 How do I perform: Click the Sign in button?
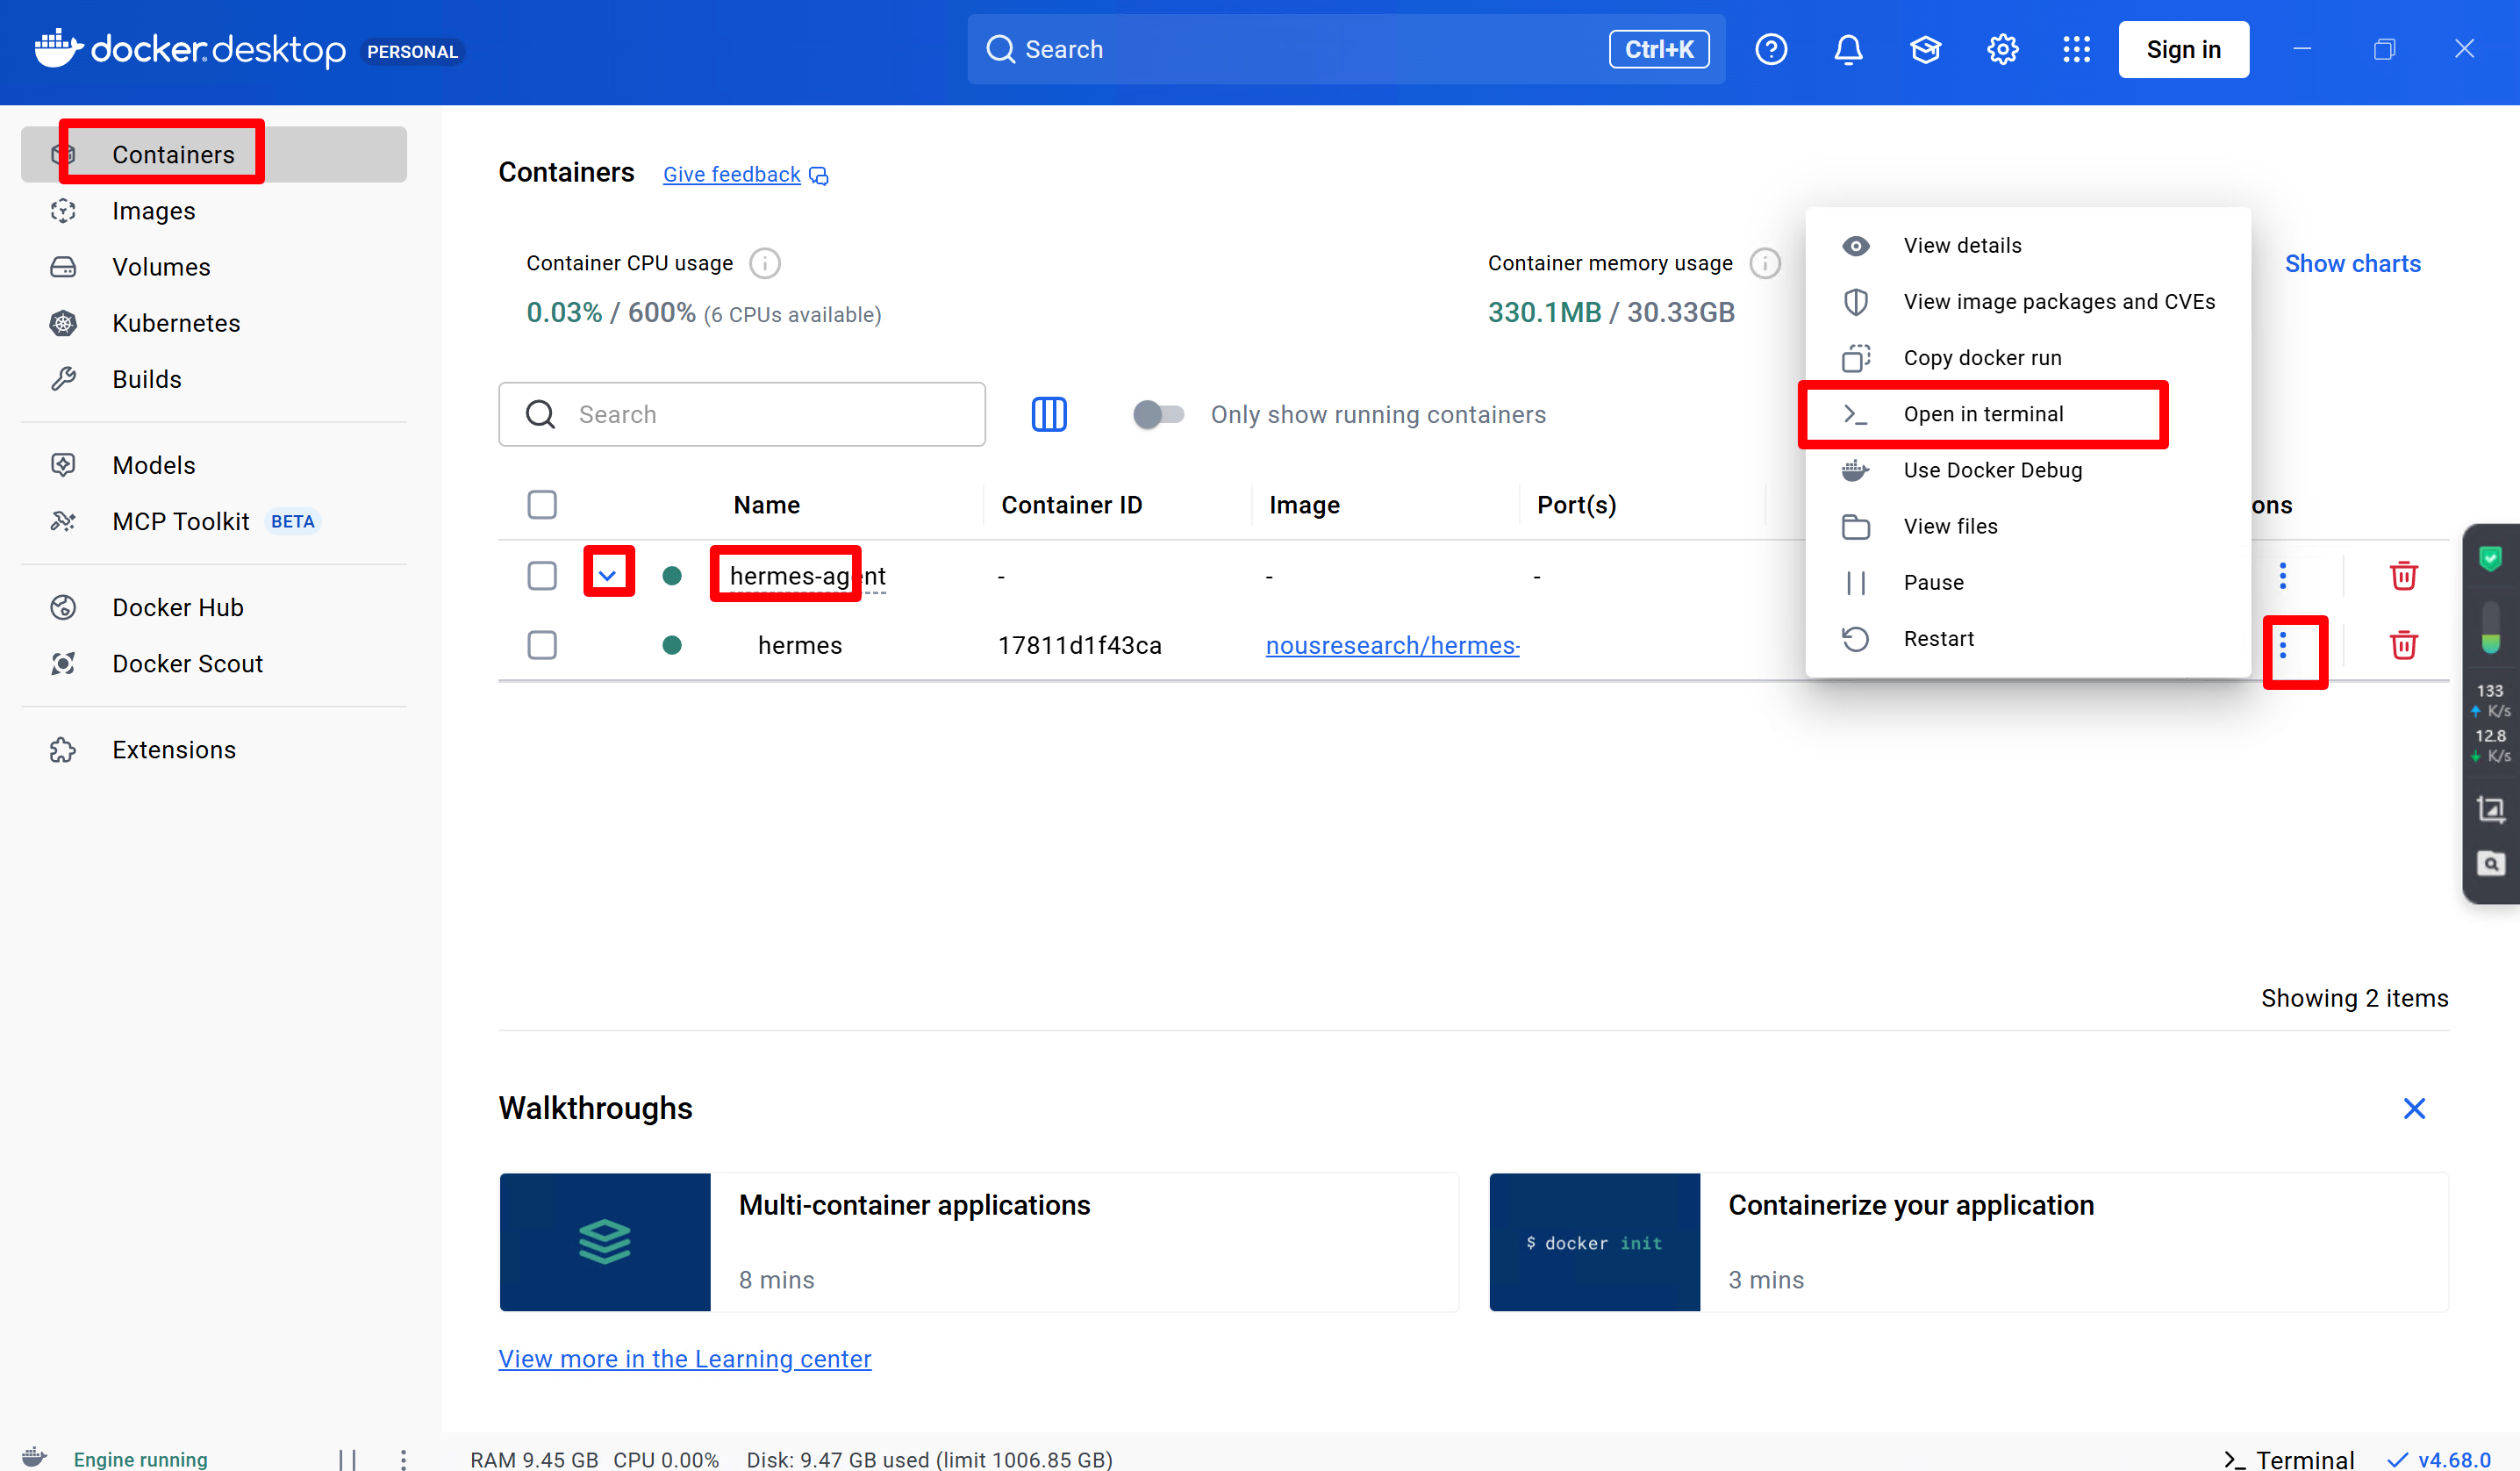click(2182, 49)
